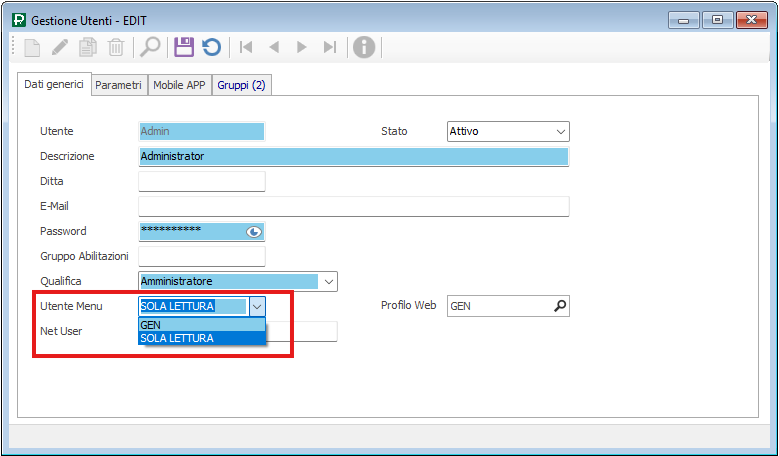Image resolution: width=779 pixels, height=456 pixels.
Task: Open the Mobile APP tab
Action: point(179,86)
